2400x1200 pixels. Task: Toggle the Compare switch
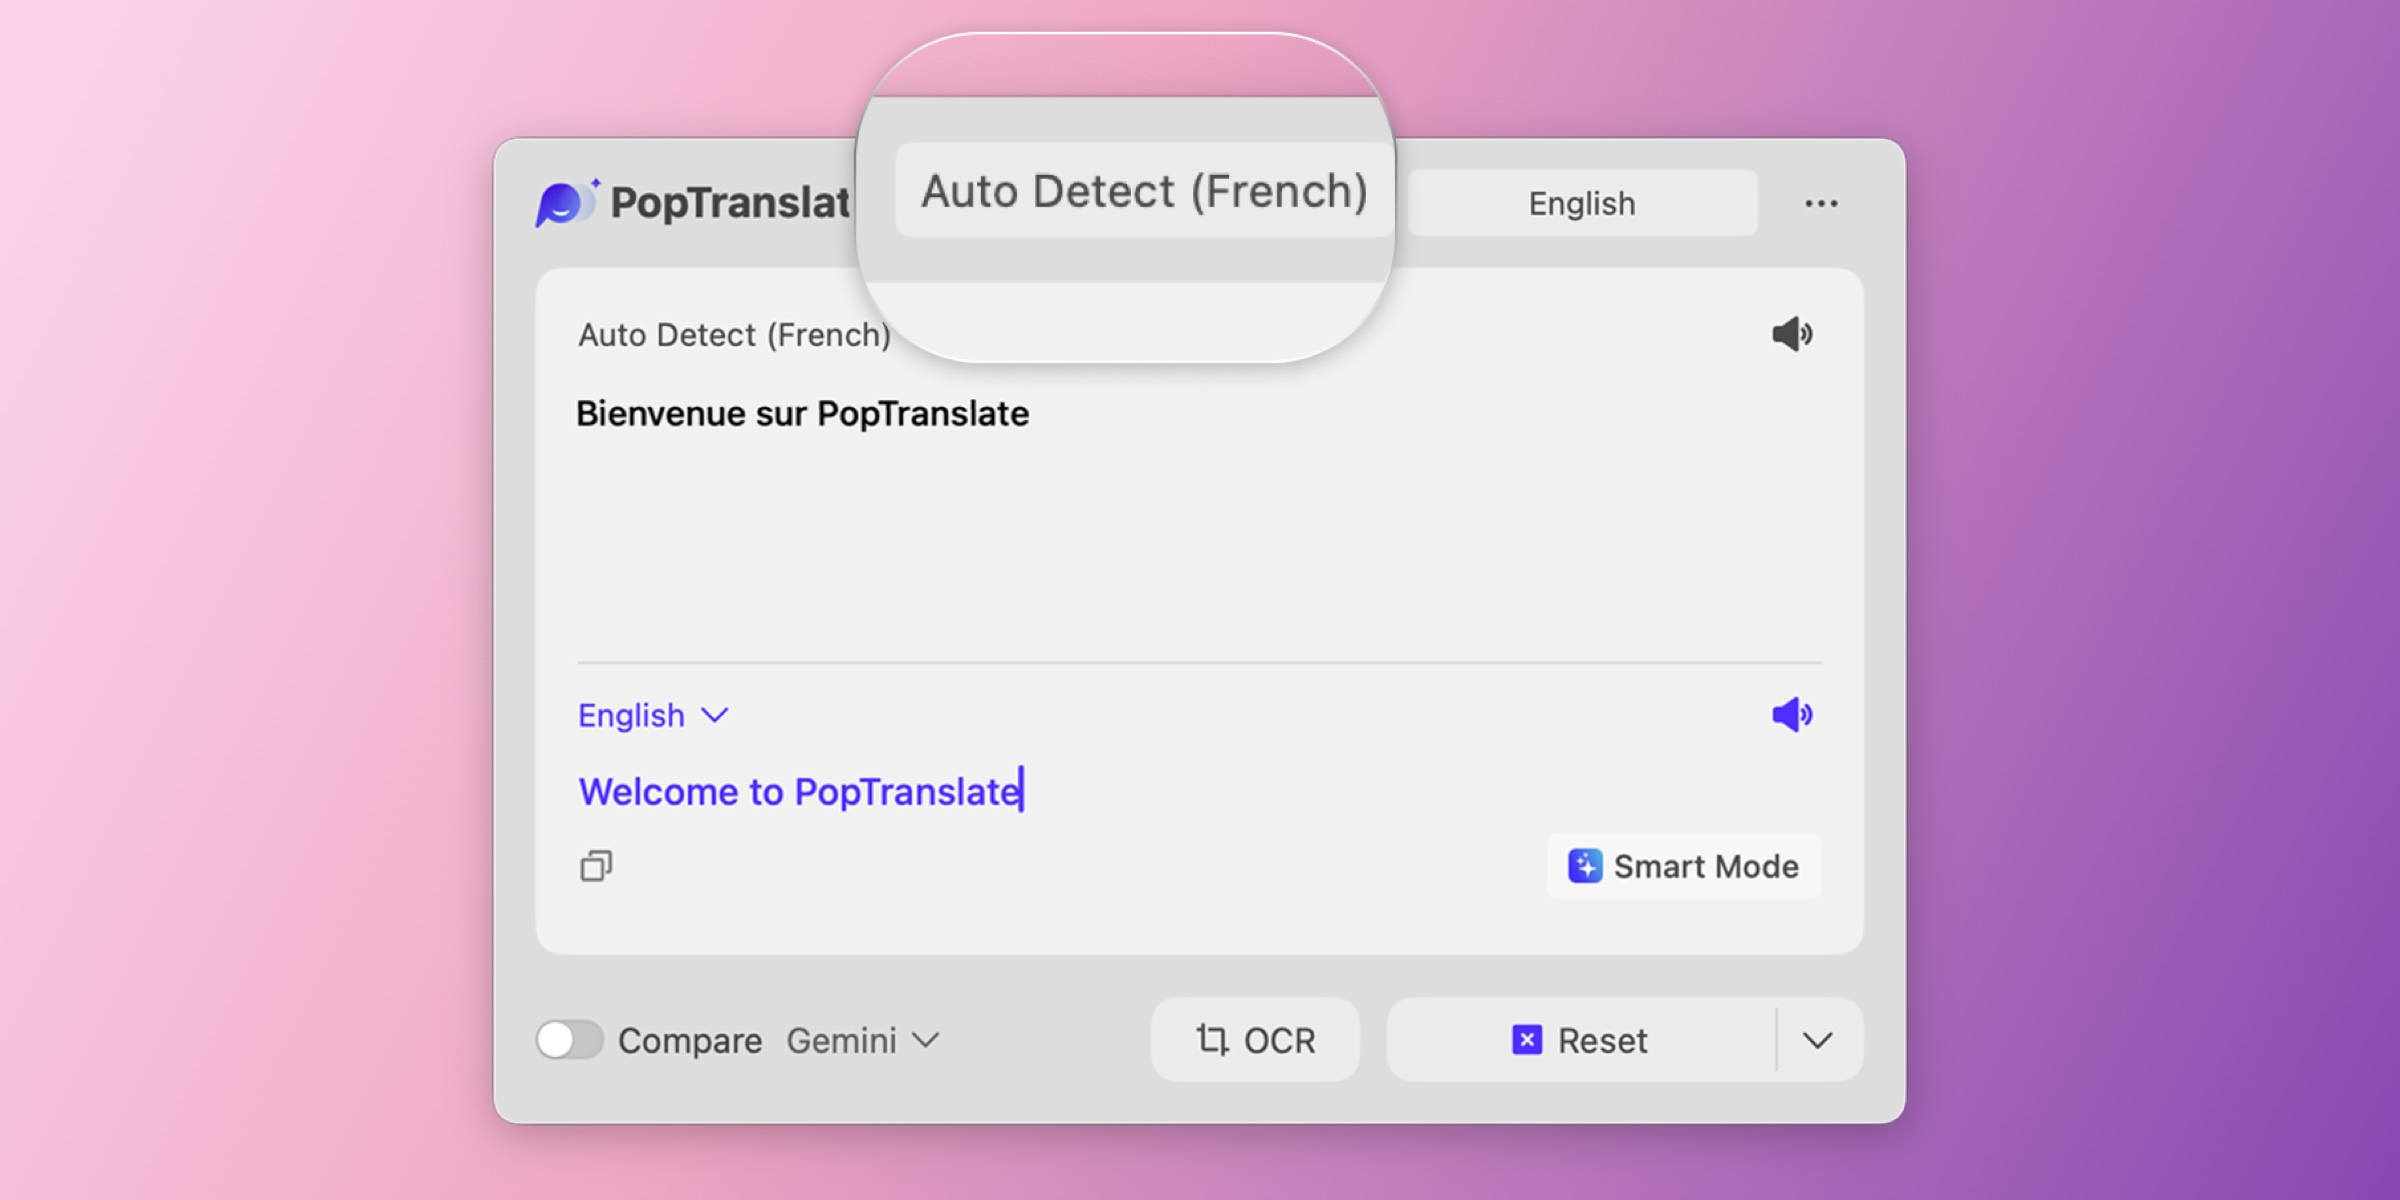pyautogui.click(x=569, y=1040)
